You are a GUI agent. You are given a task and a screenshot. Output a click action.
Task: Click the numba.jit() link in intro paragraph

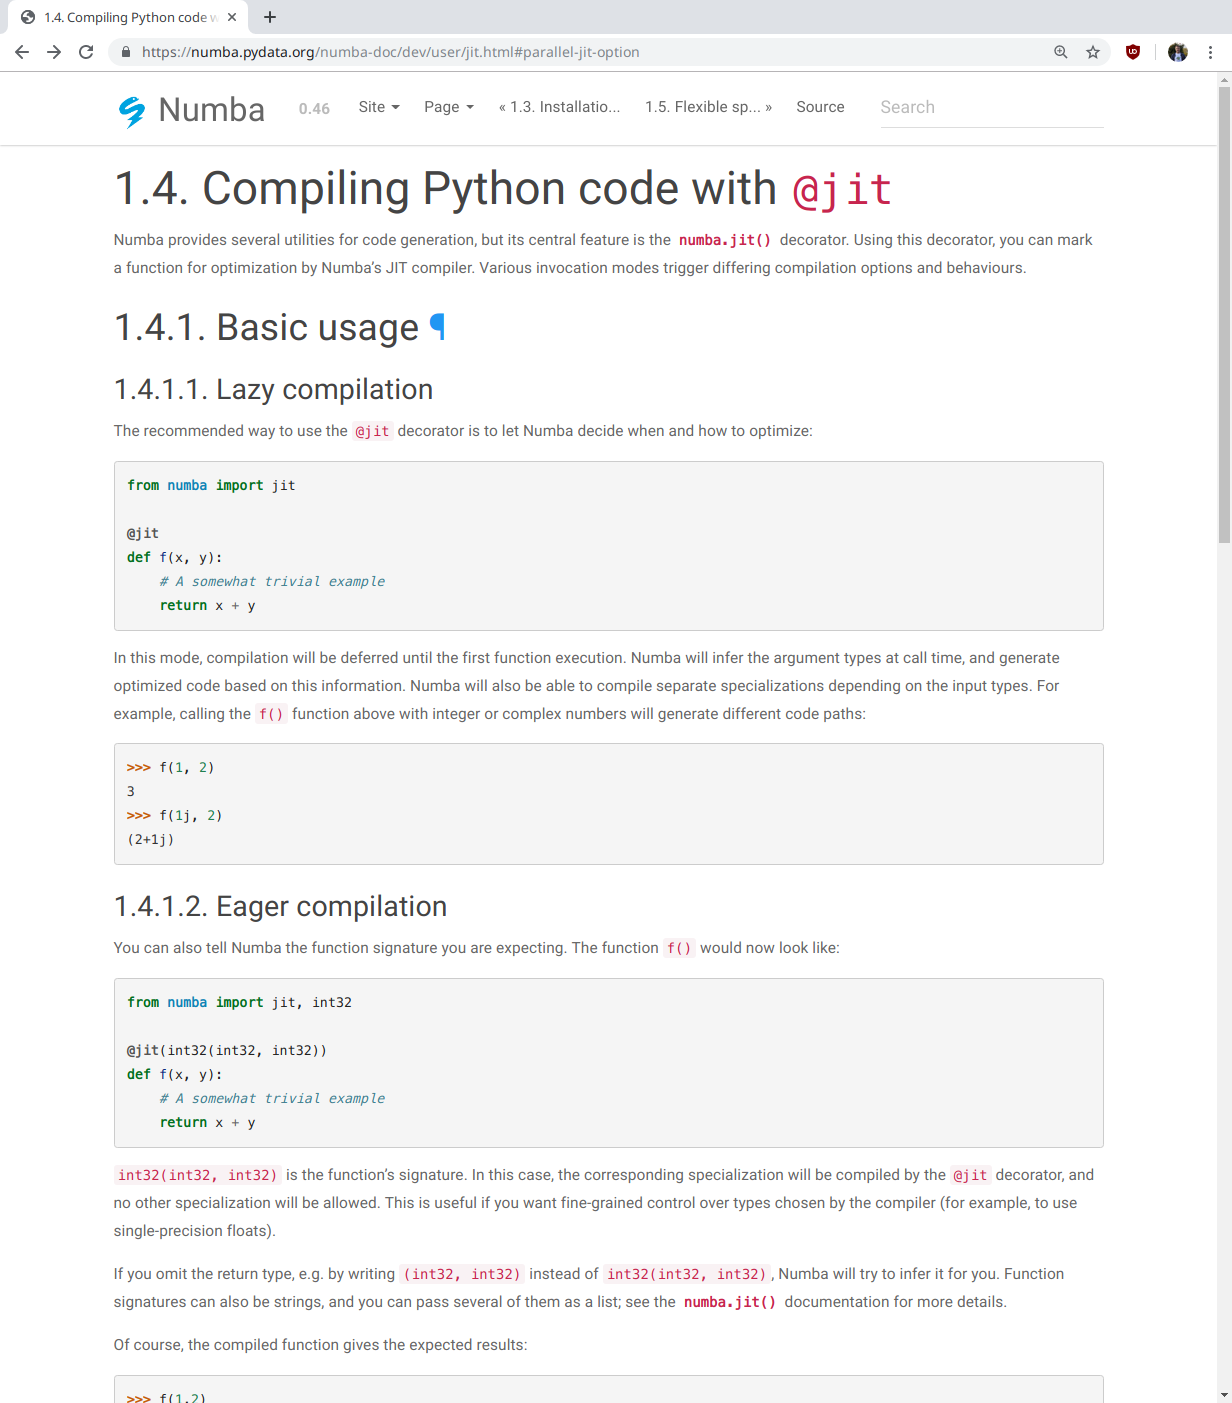(725, 240)
